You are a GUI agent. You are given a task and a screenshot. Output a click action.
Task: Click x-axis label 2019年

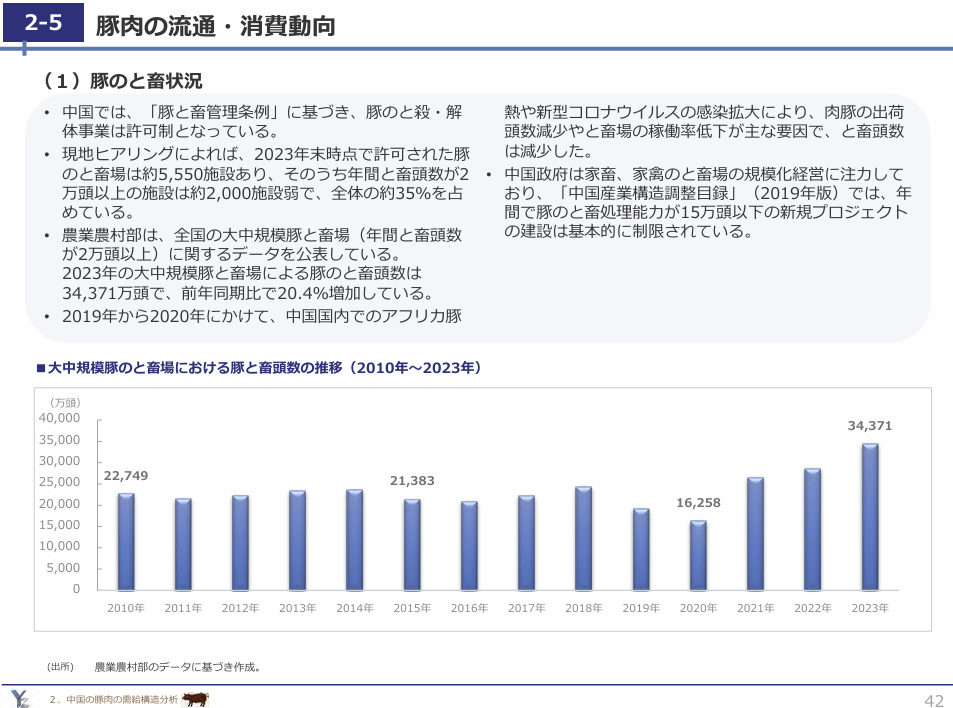pos(641,608)
